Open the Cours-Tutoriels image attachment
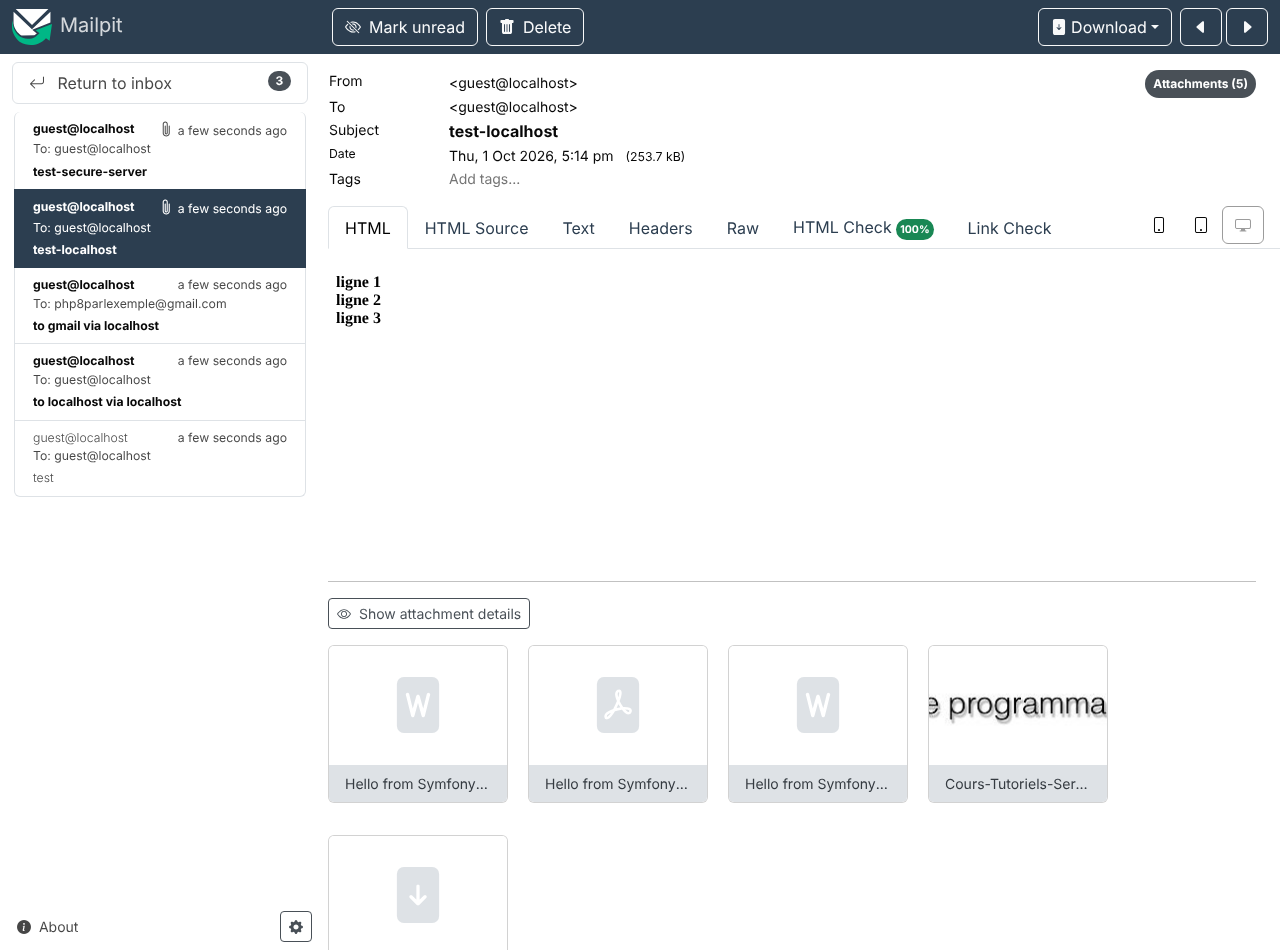1280x950 pixels. [x=1018, y=724]
